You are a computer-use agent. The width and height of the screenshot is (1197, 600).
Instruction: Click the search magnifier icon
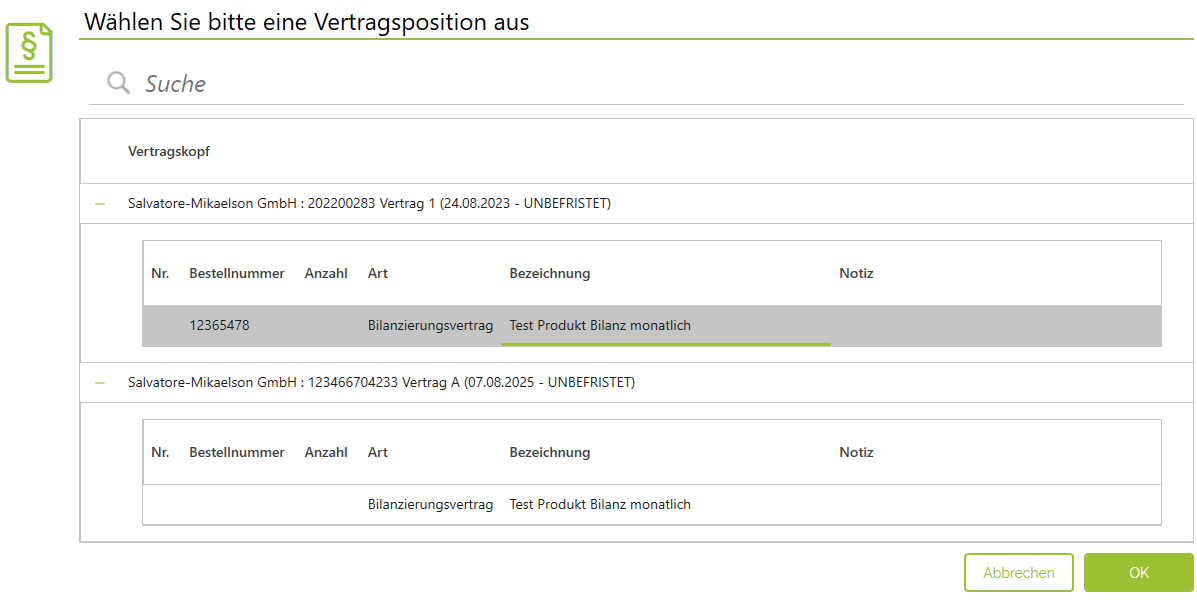(119, 83)
